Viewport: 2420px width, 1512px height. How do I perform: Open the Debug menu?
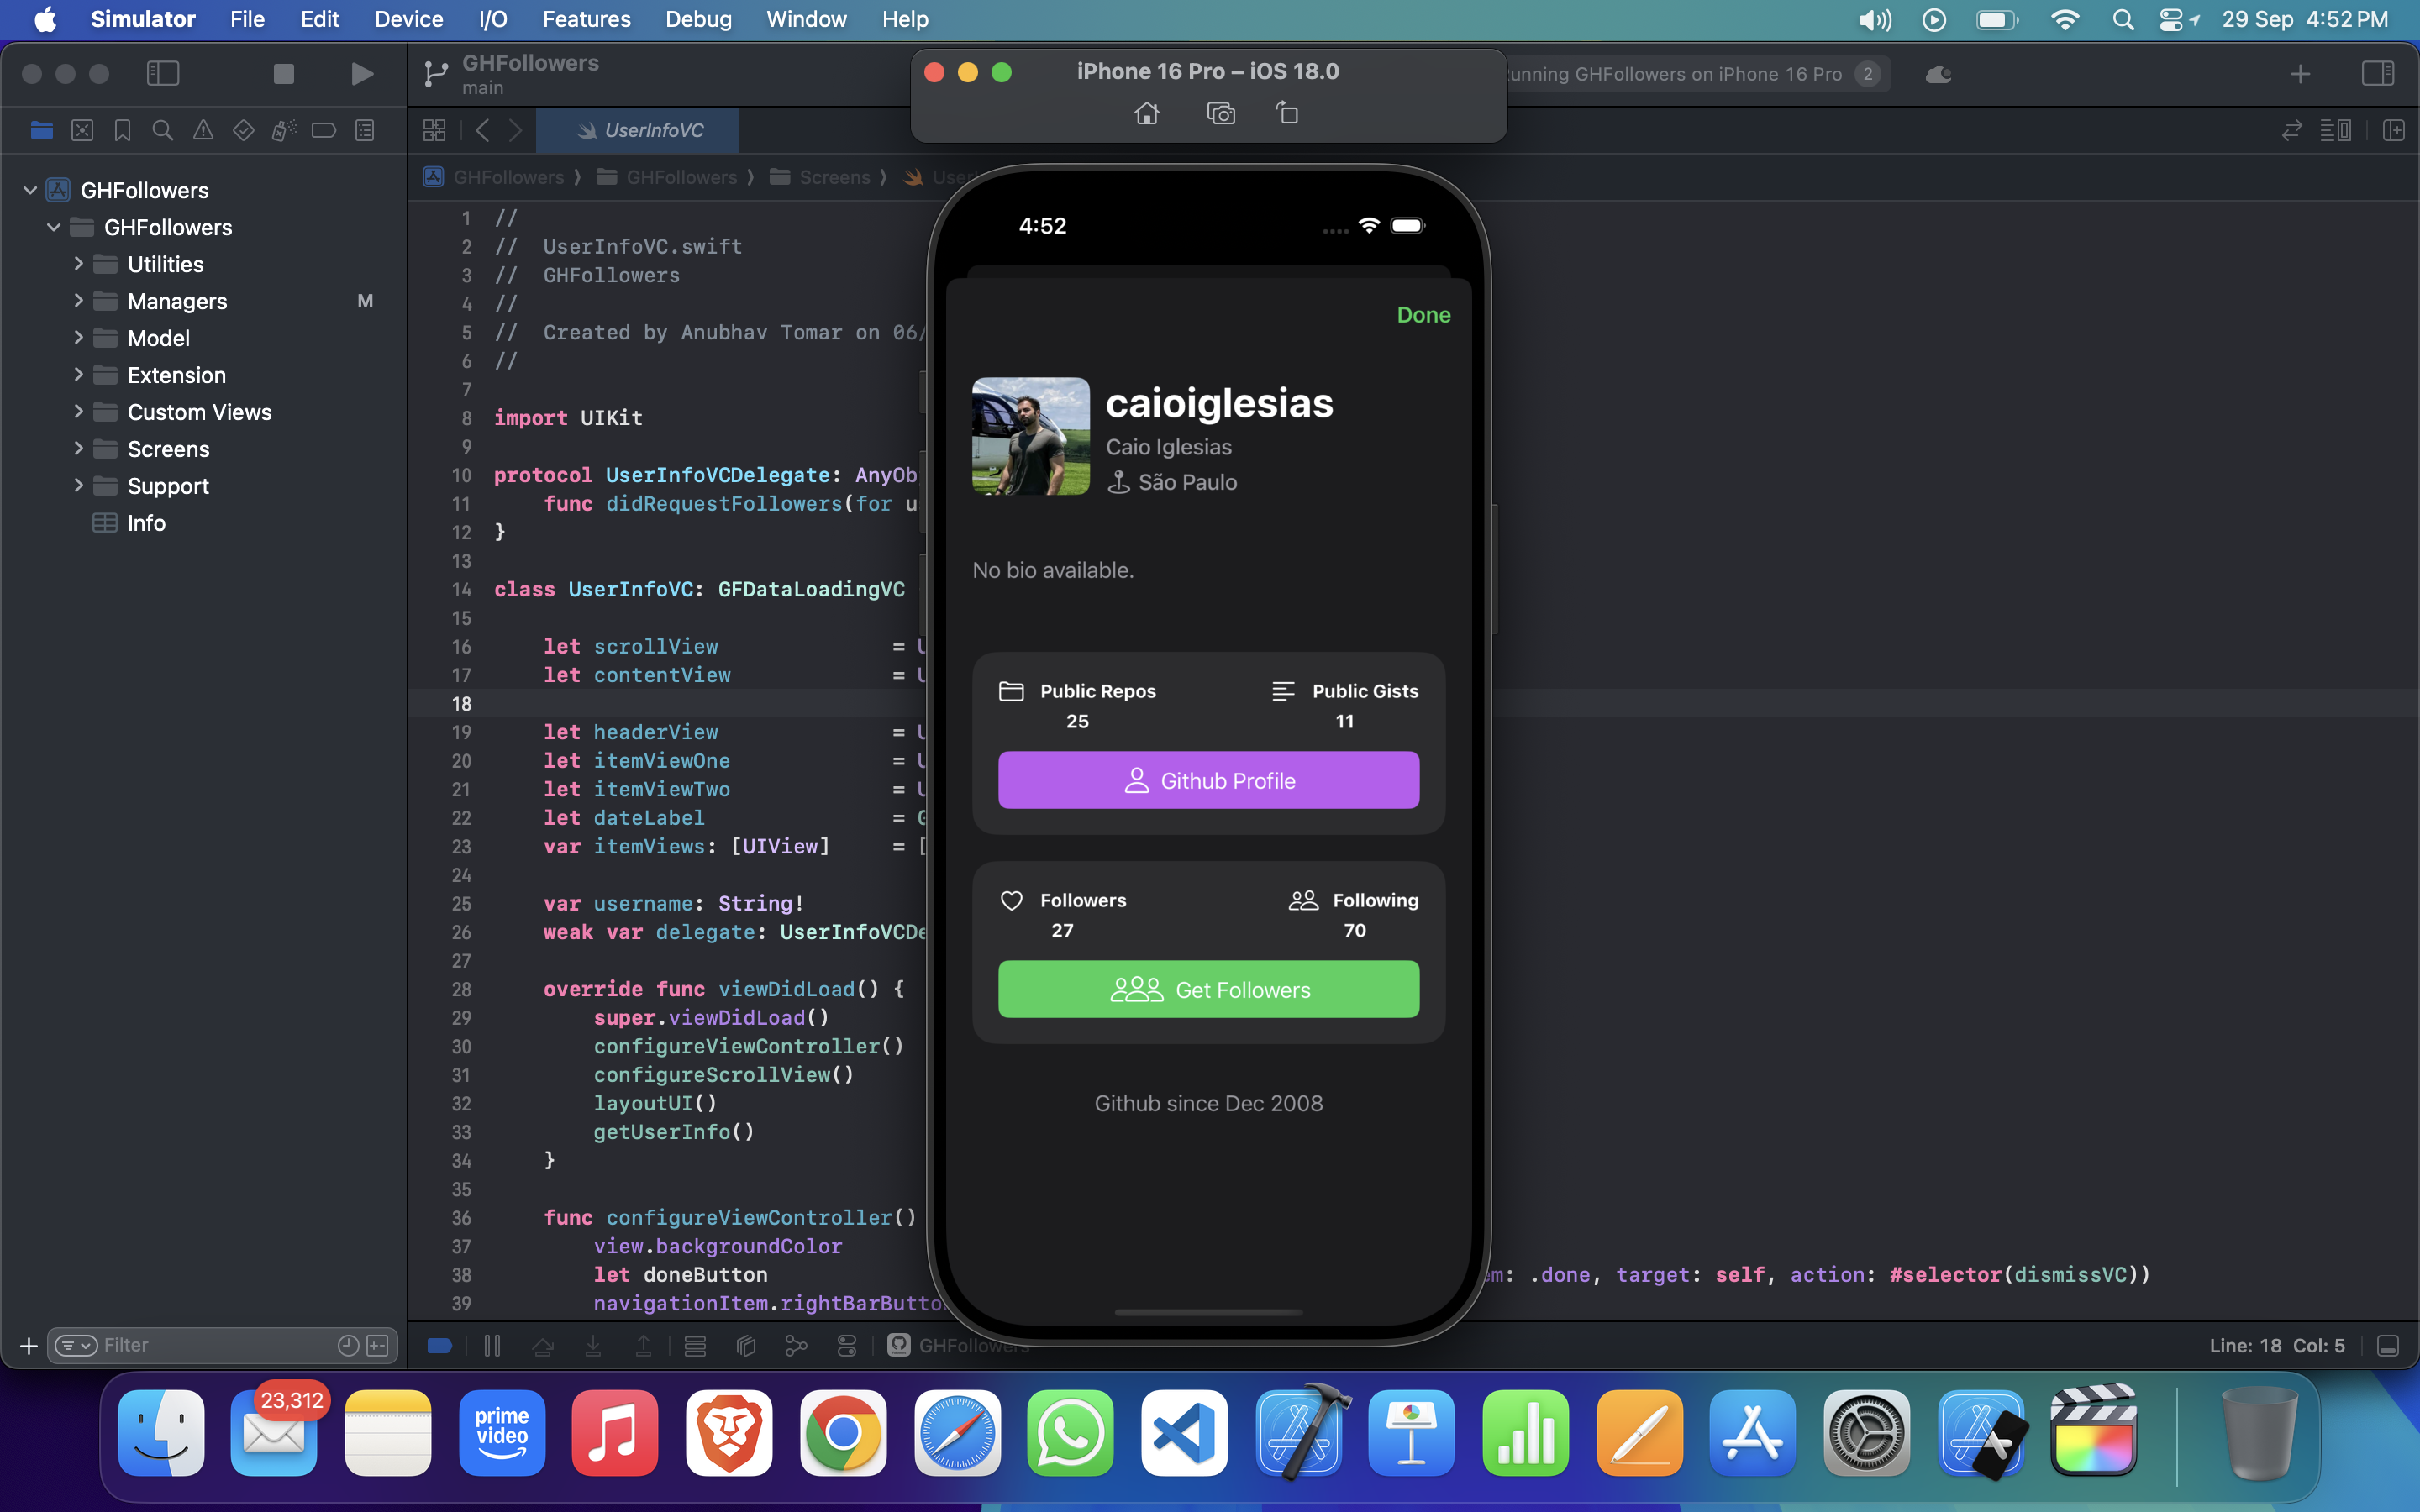[x=698, y=19]
